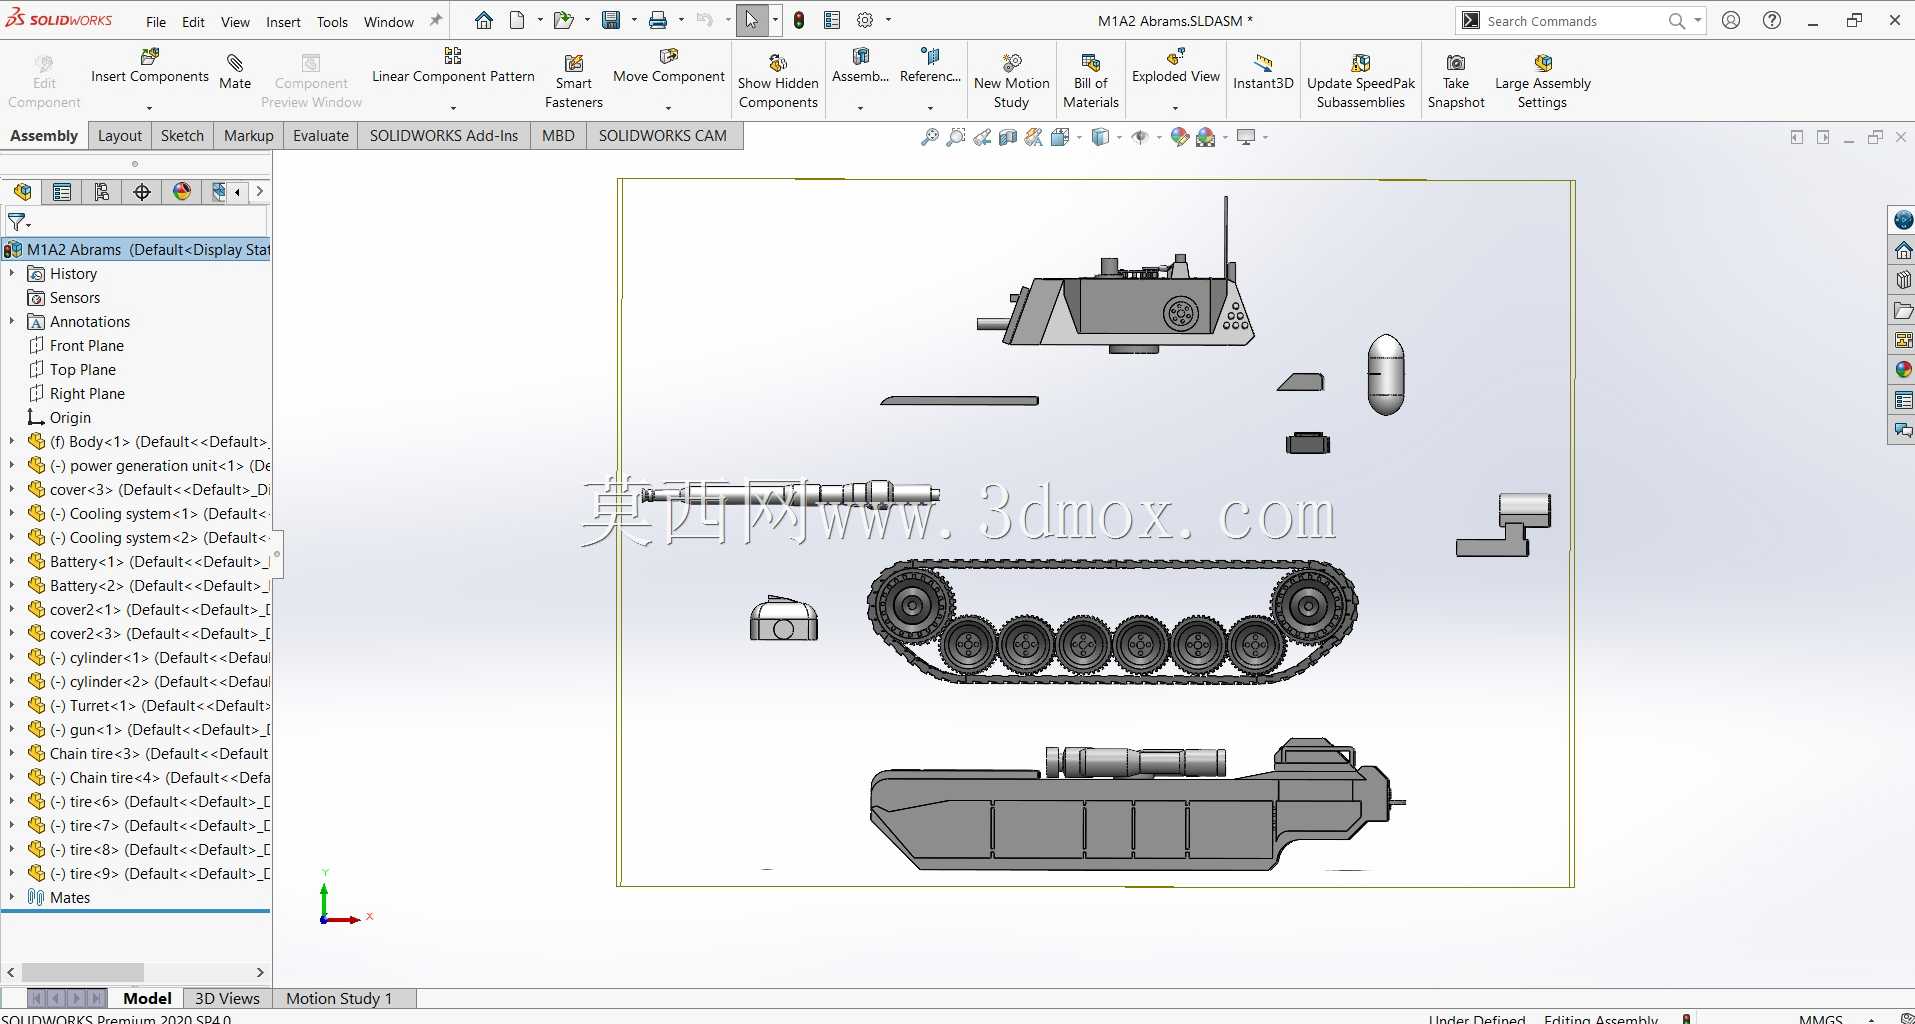The image size is (1915, 1024).
Task: Open Reference Geometry tool
Action: pos(930,66)
